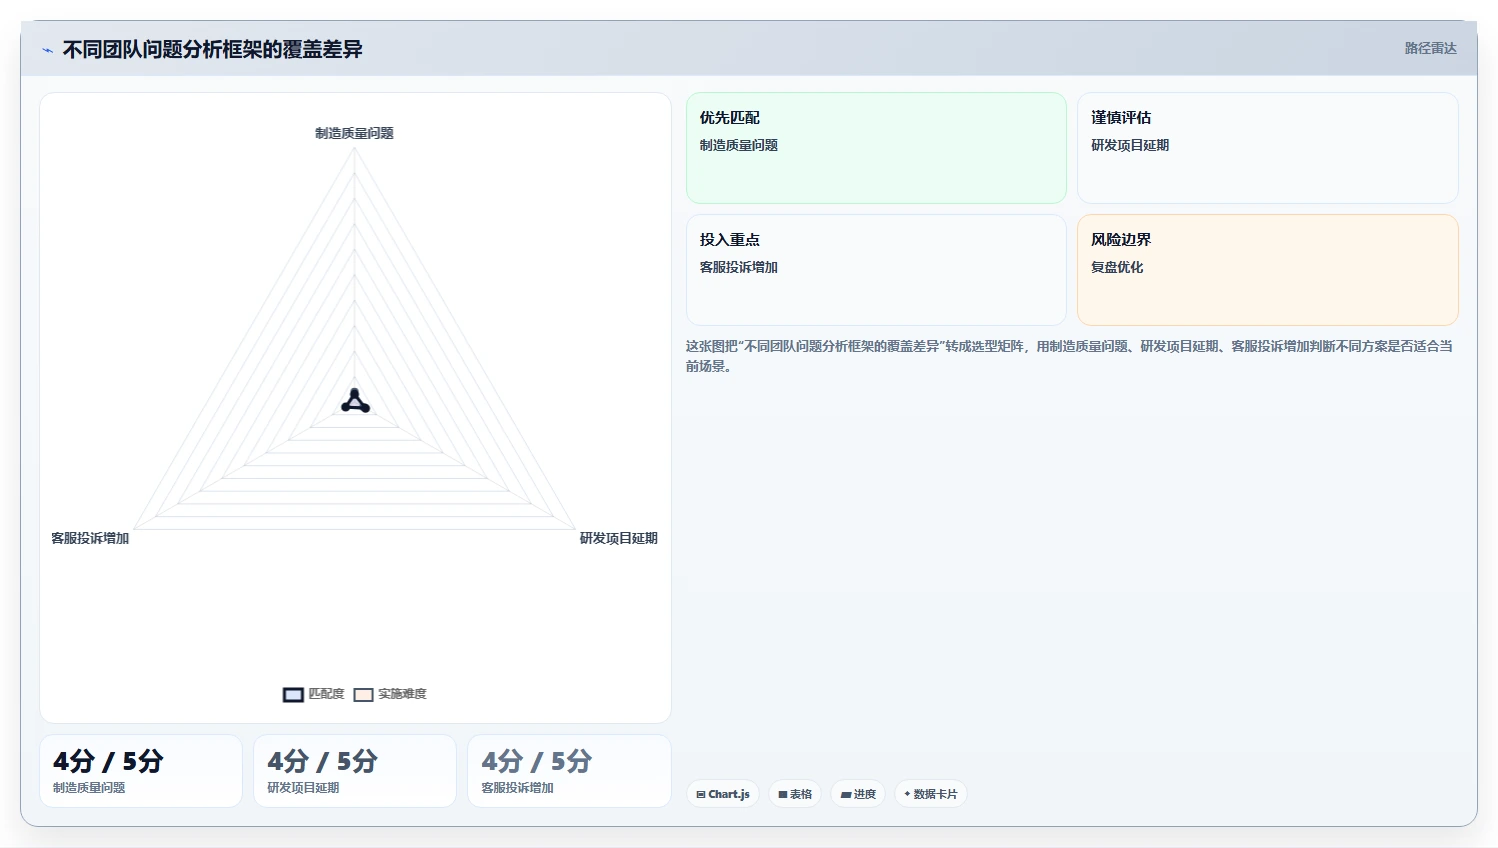Click the radar axis label 客服投诉增加
The image size is (1498, 848).
pos(90,538)
